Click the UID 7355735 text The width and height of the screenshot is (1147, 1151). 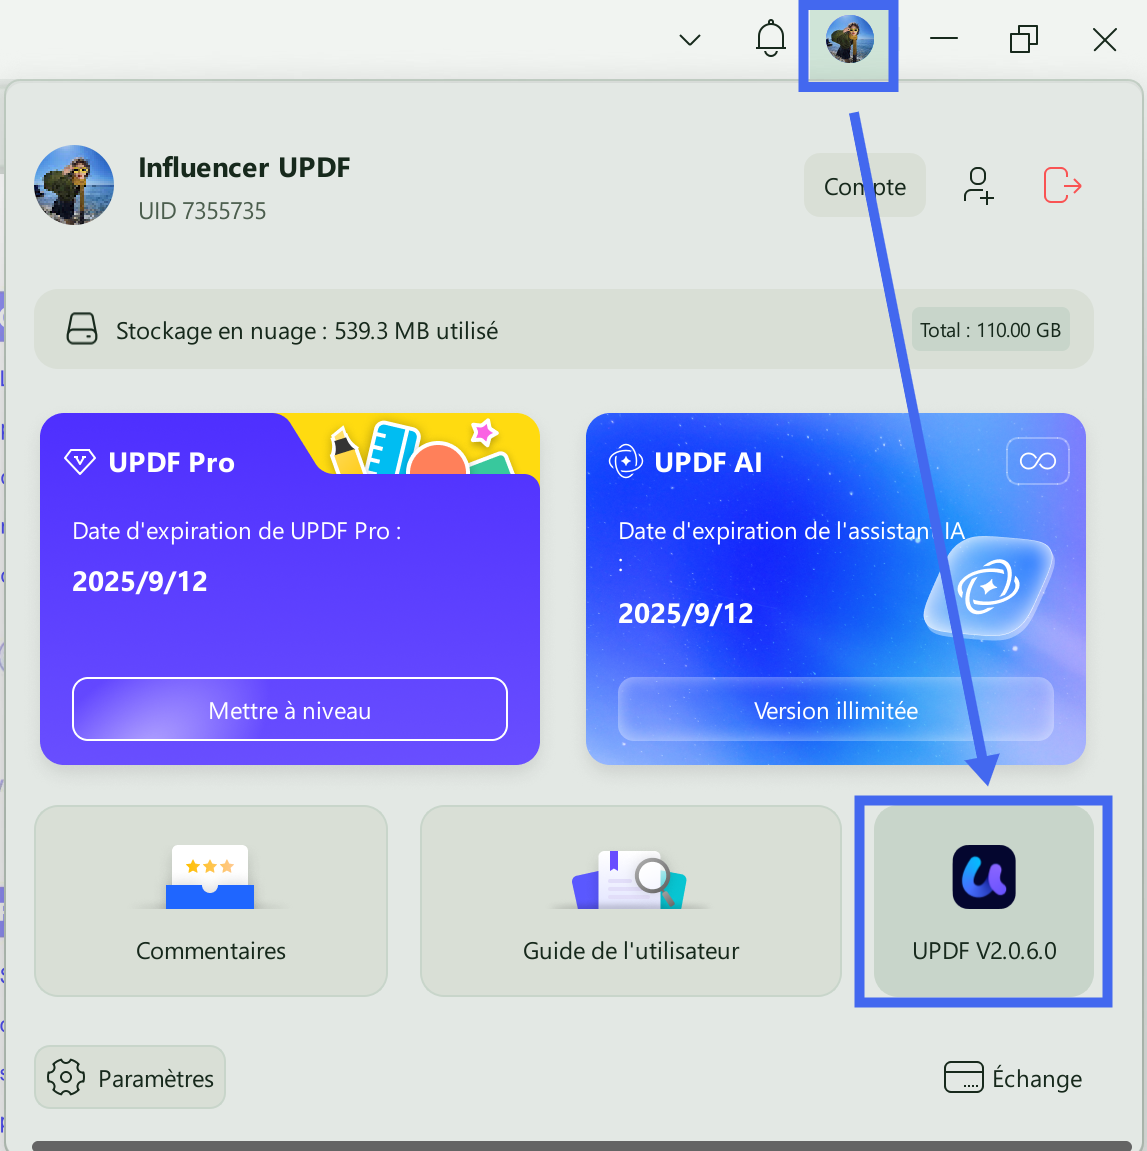202,211
